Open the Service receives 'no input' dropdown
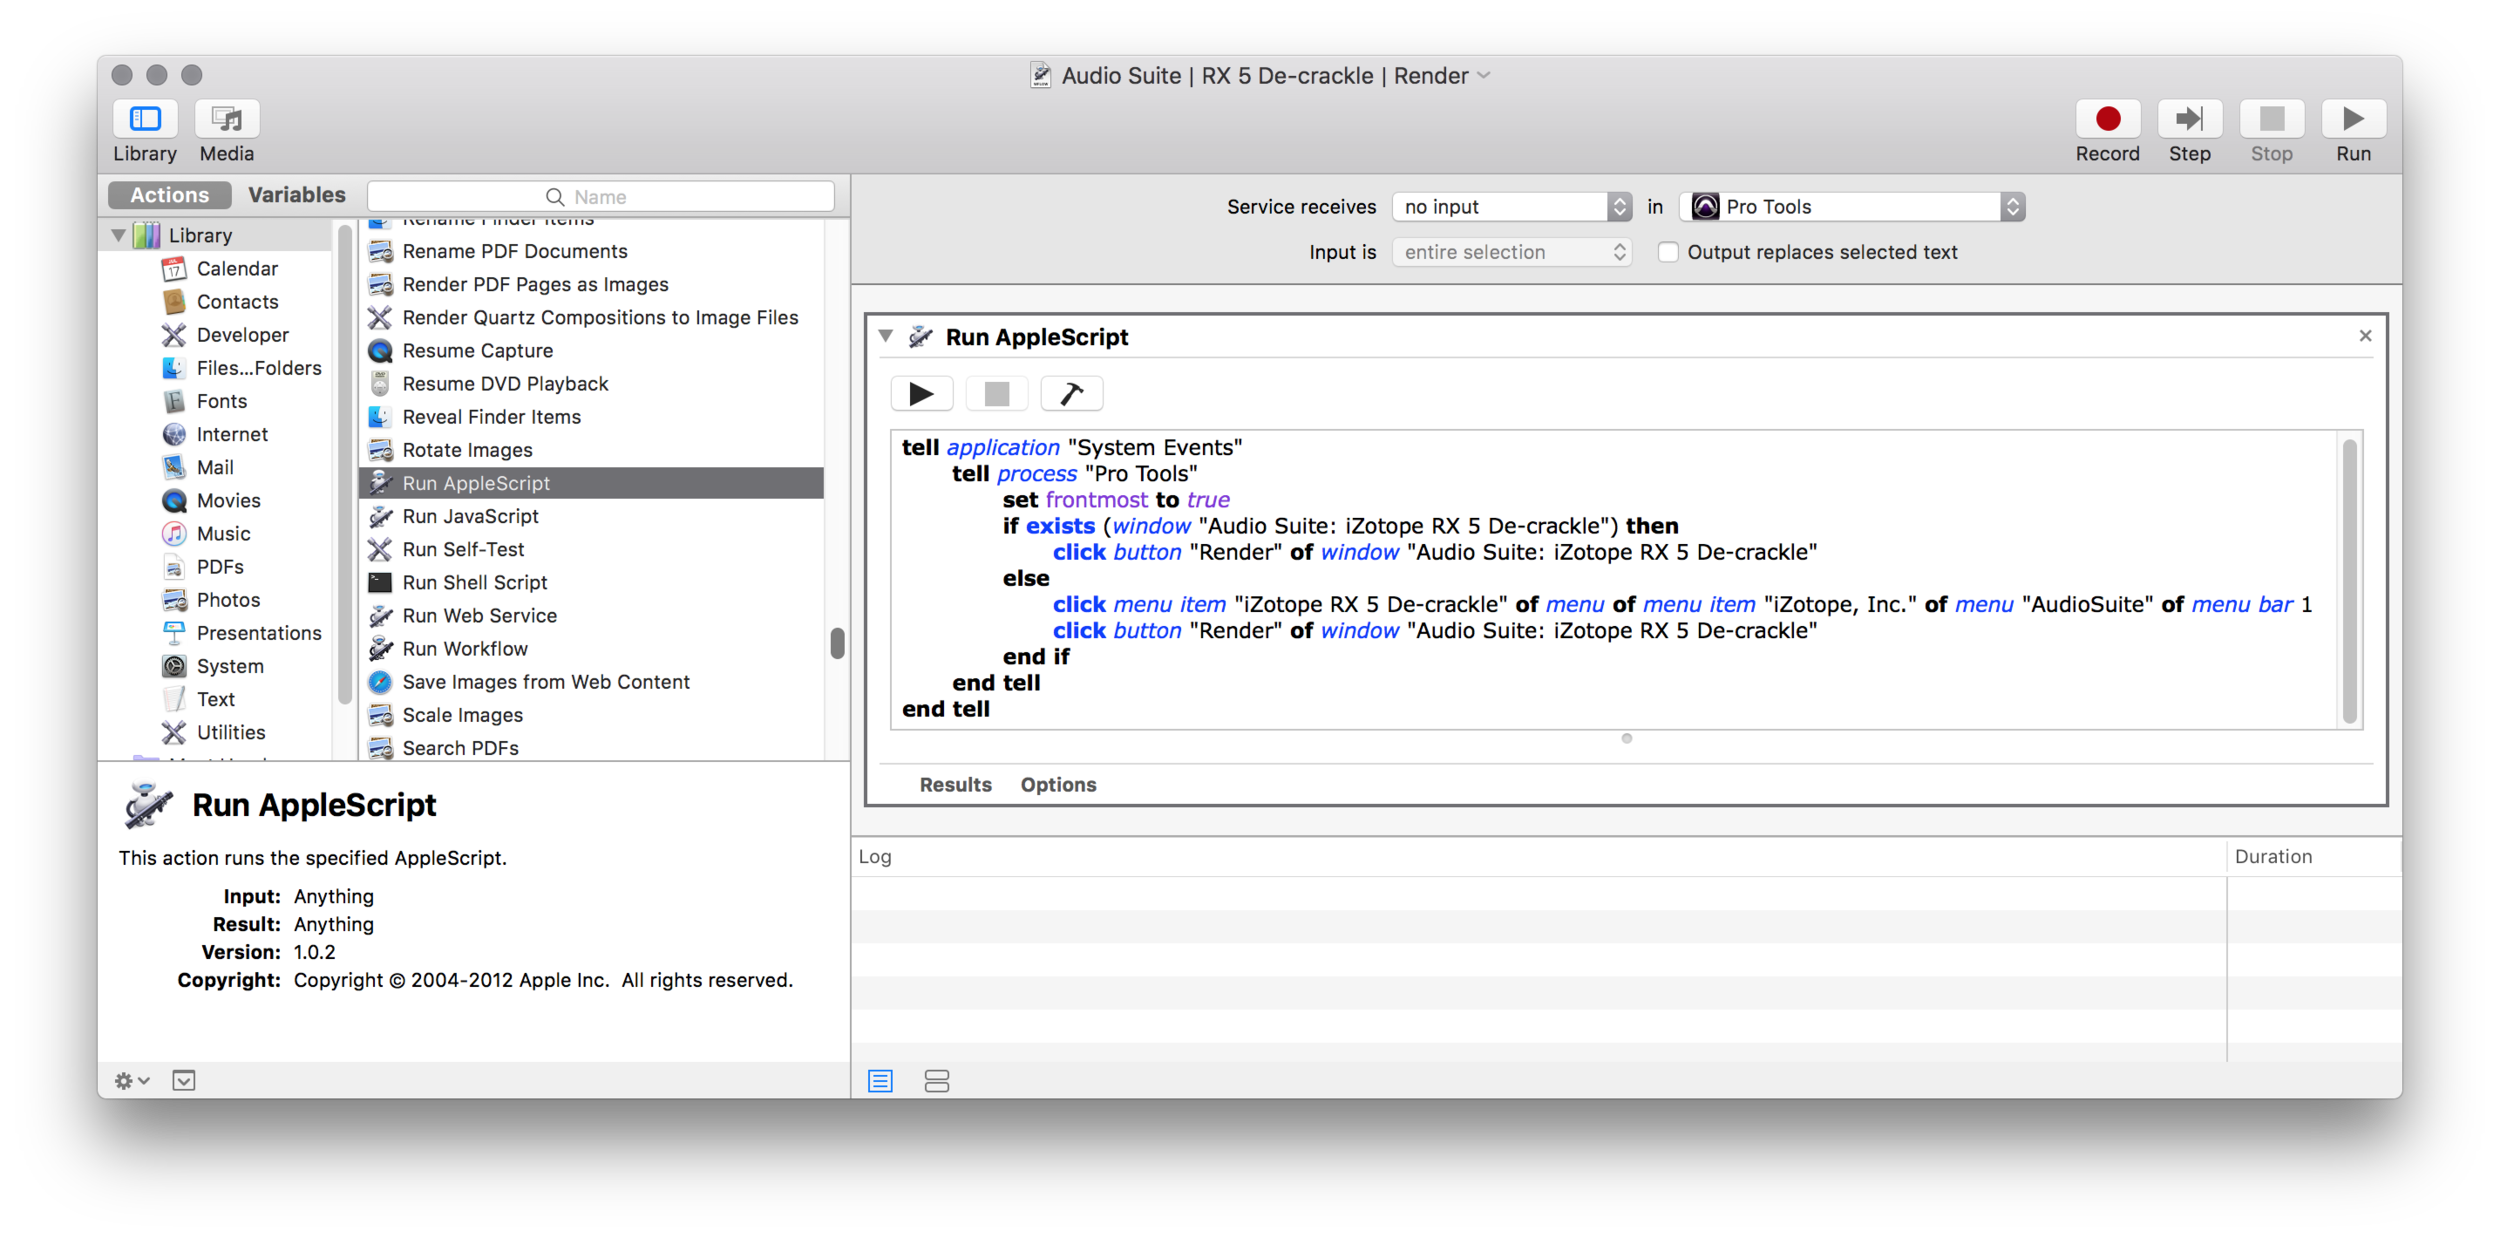Viewport: 2500px width, 1238px height. [x=1511, y=207]
